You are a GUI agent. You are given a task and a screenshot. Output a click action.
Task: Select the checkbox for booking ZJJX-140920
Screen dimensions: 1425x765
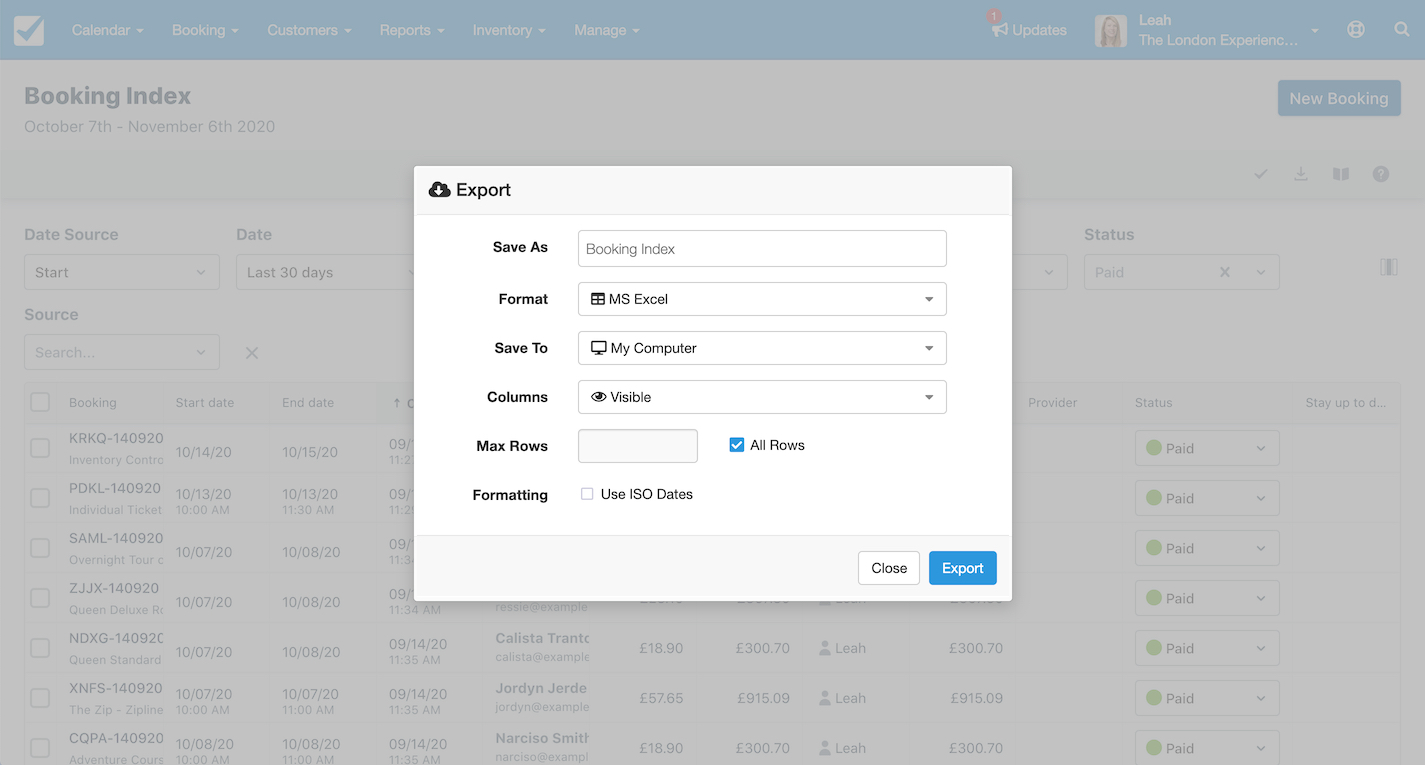(x=40, y=598)
